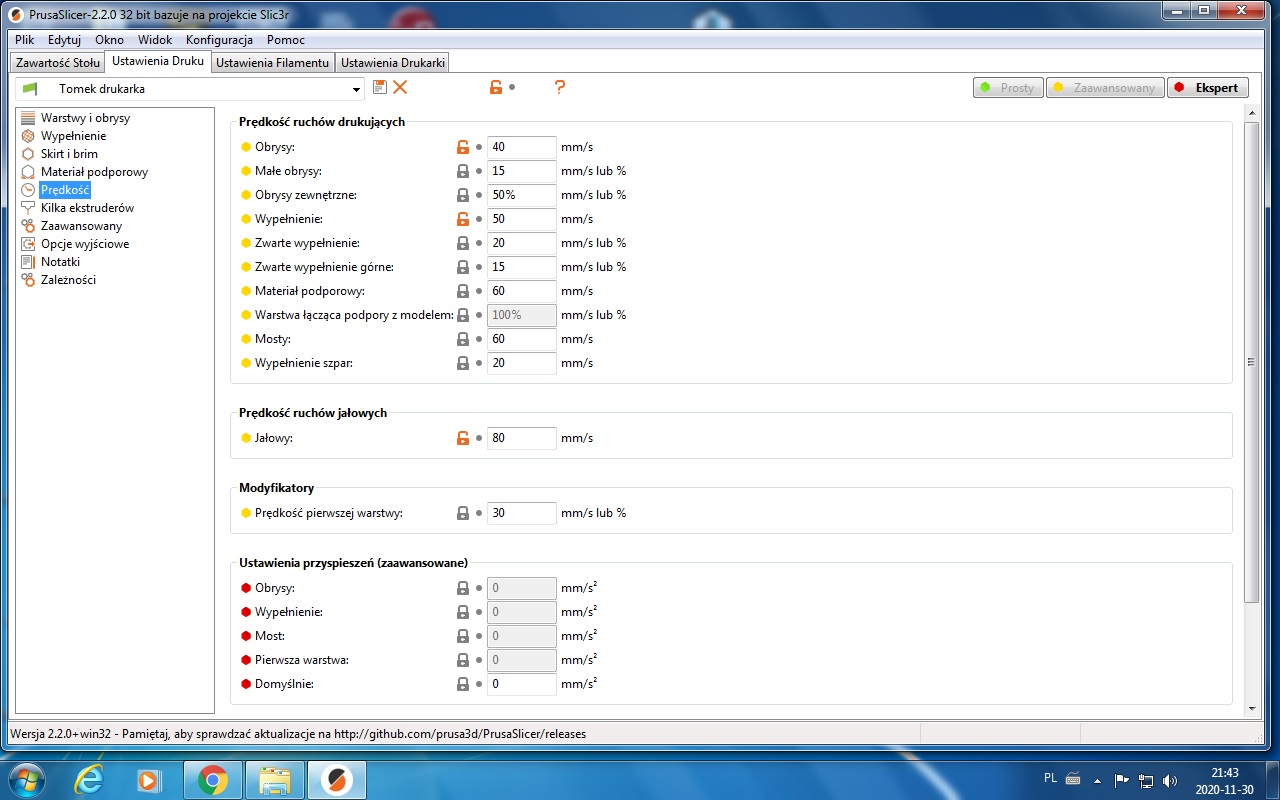Click the orange question mark help icon
This screenshot has height=800, width=1280.
(559, 88)
